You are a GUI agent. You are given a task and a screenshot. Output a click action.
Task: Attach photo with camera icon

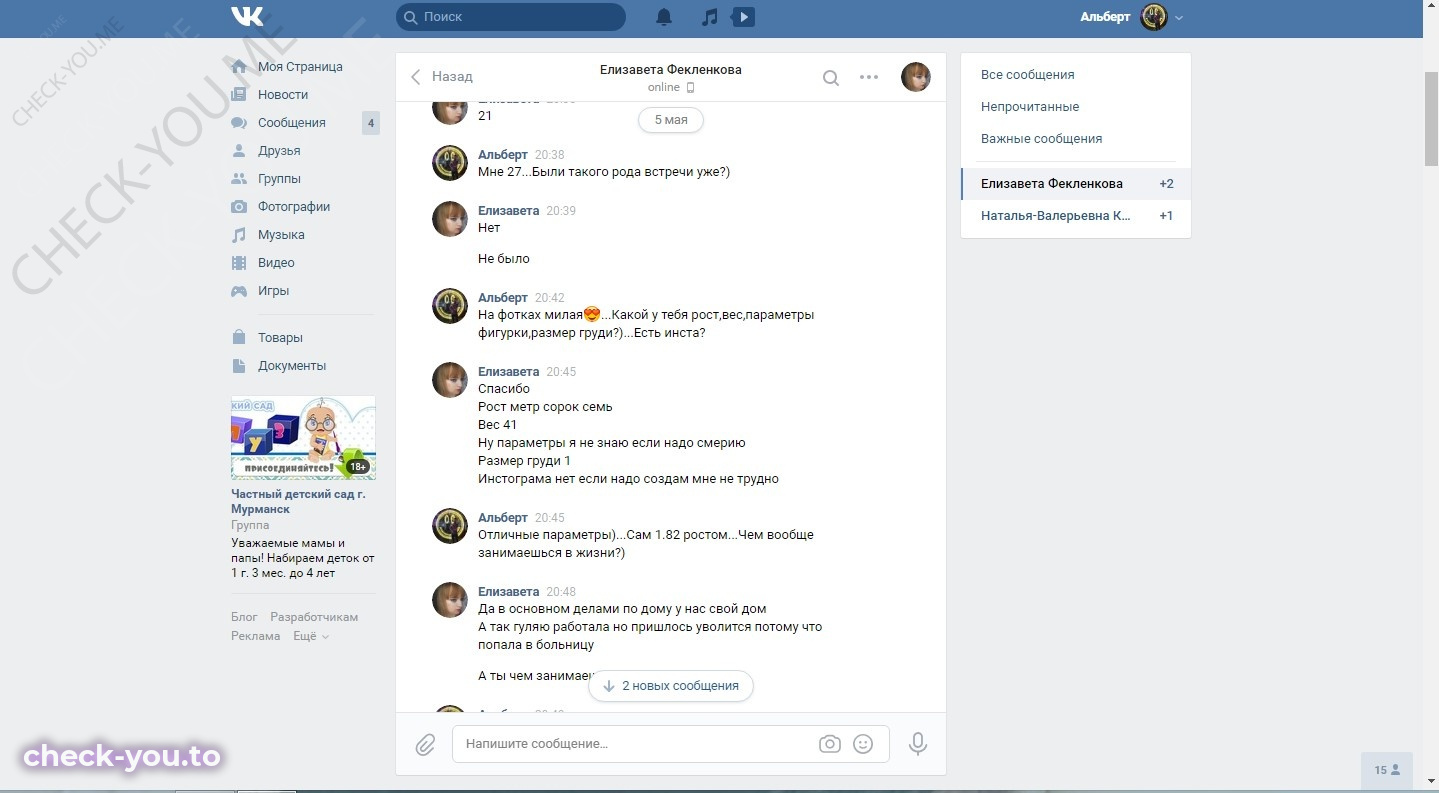click(829, 744)
